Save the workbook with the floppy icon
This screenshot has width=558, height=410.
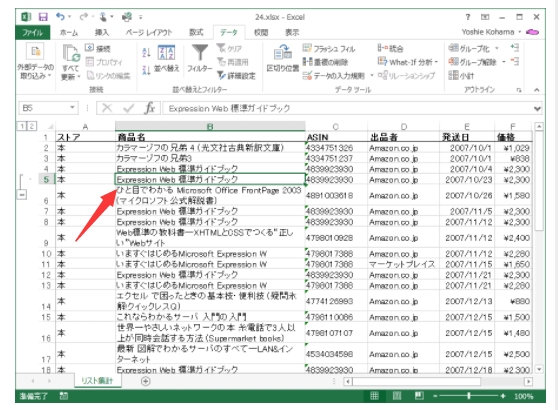point(43,17)
